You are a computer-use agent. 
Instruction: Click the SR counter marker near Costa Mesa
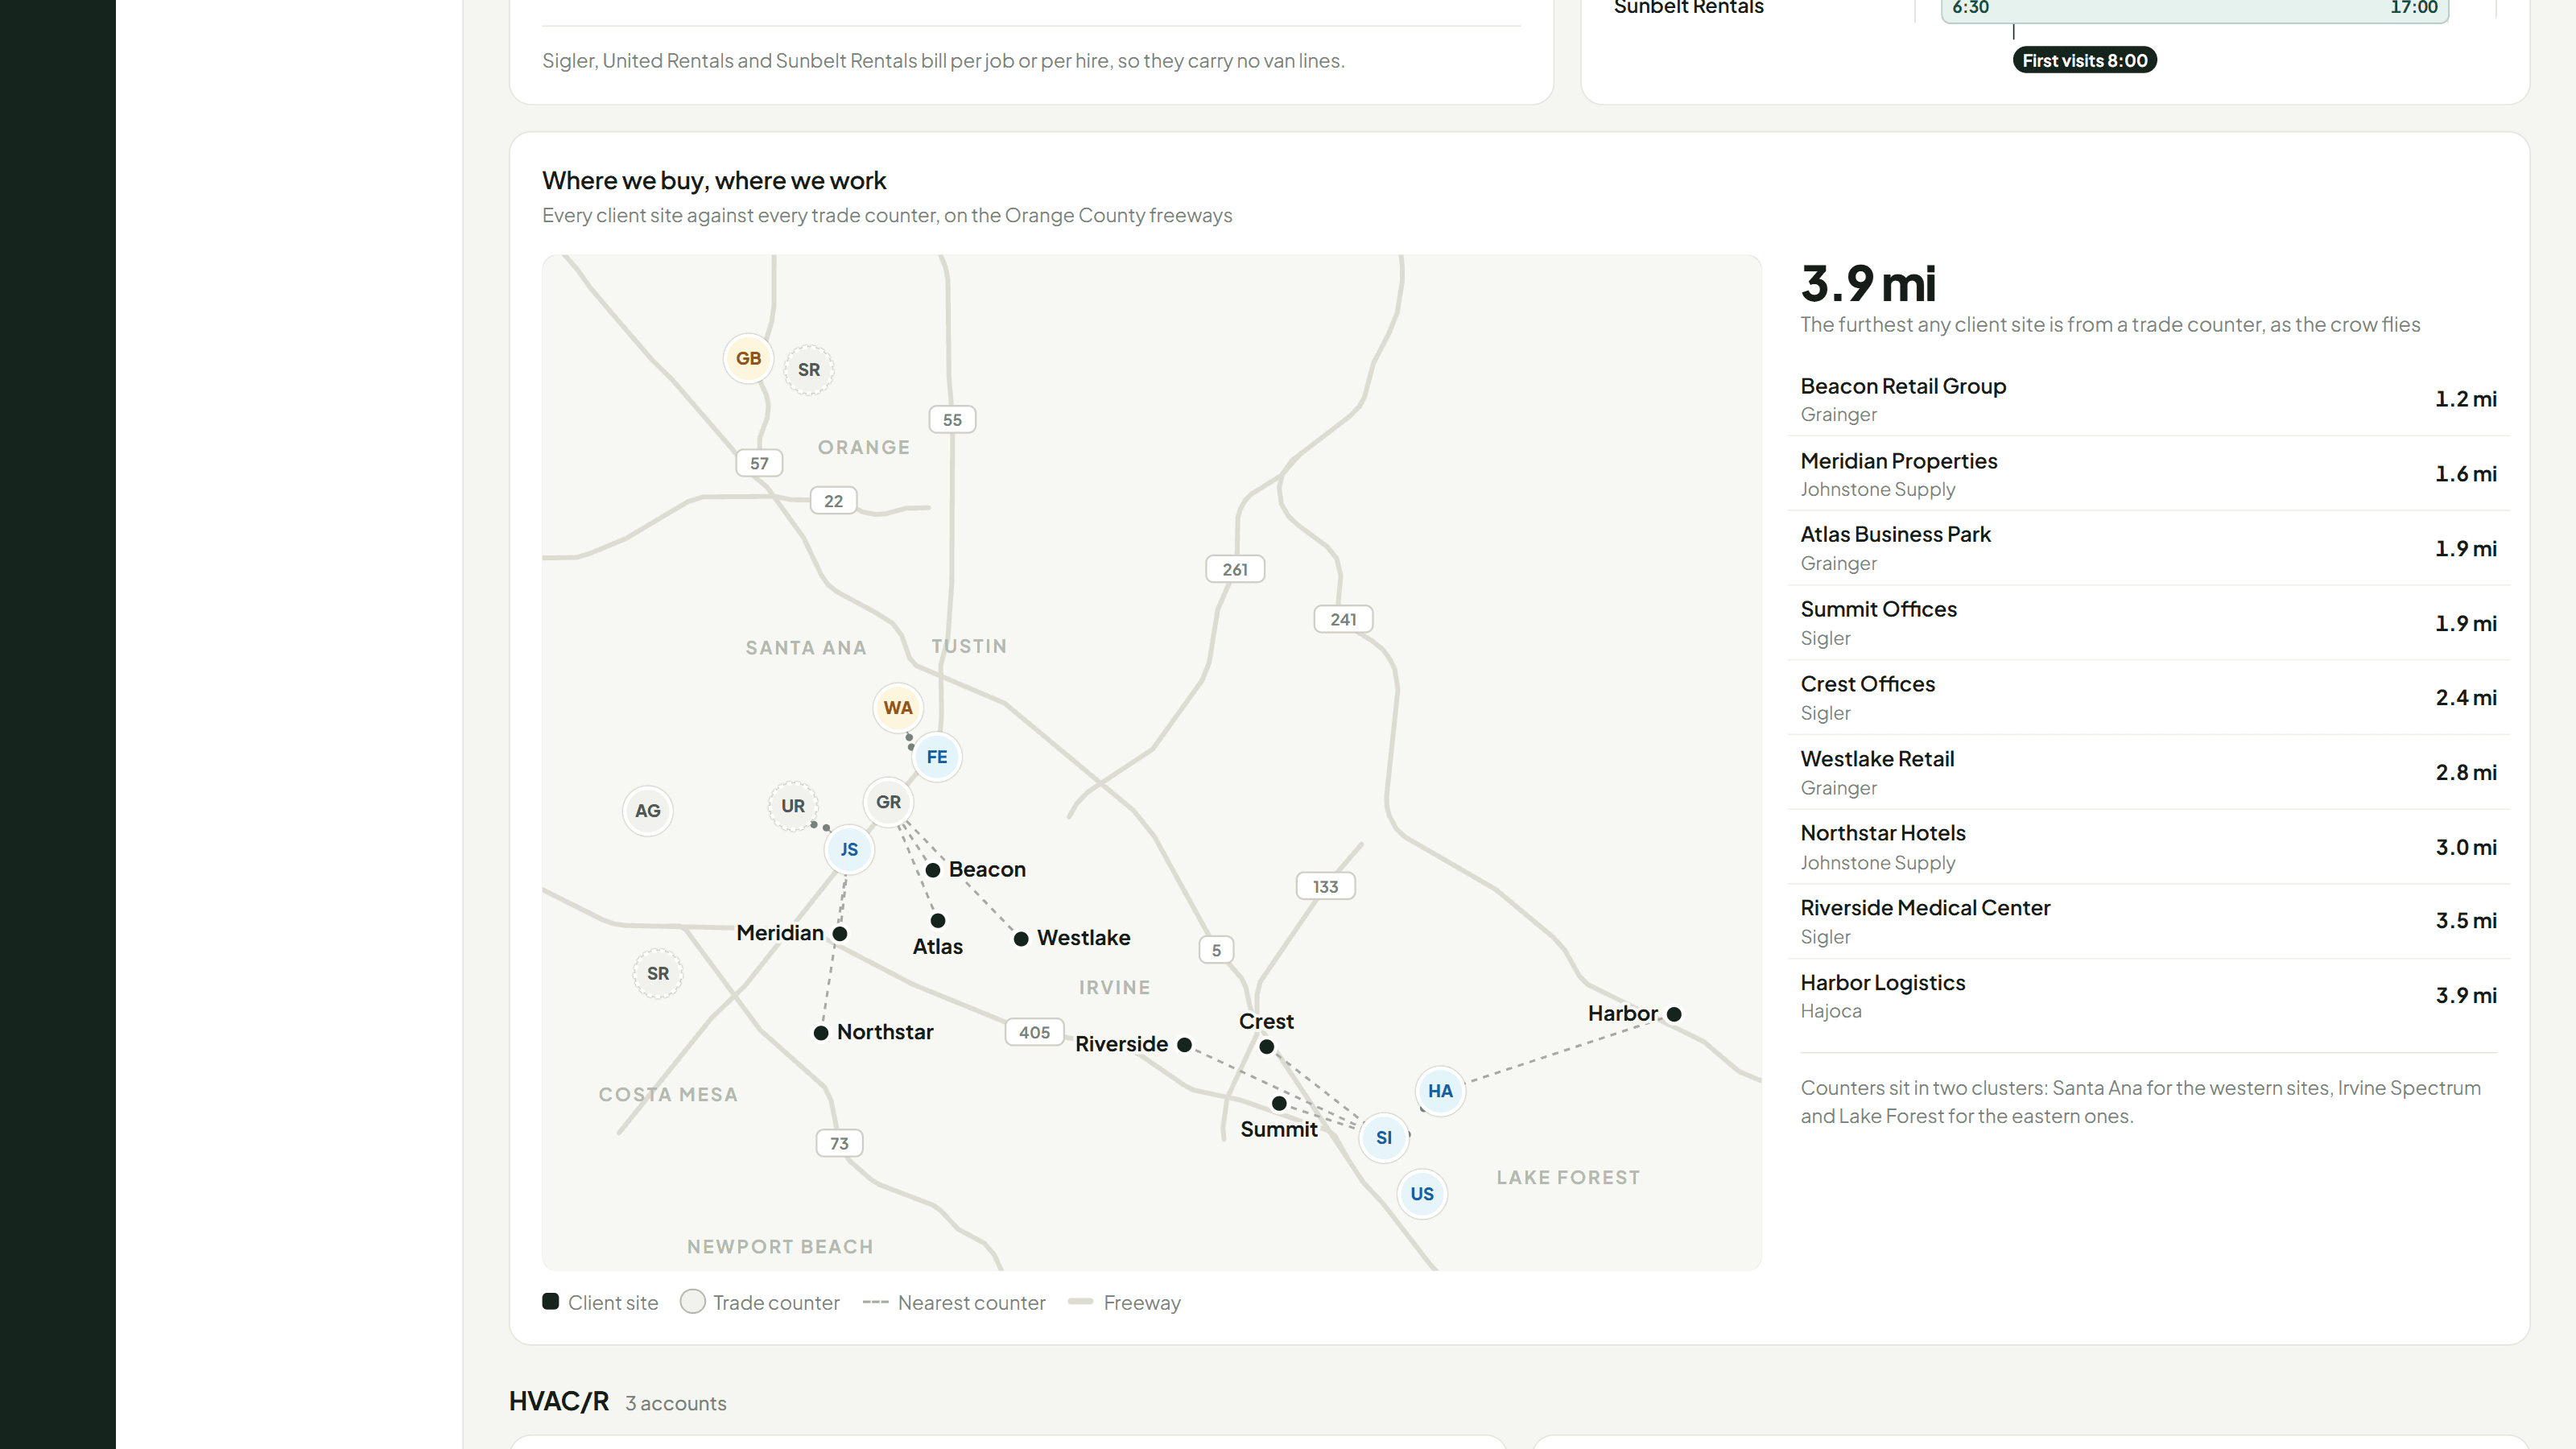pos(658,974)
